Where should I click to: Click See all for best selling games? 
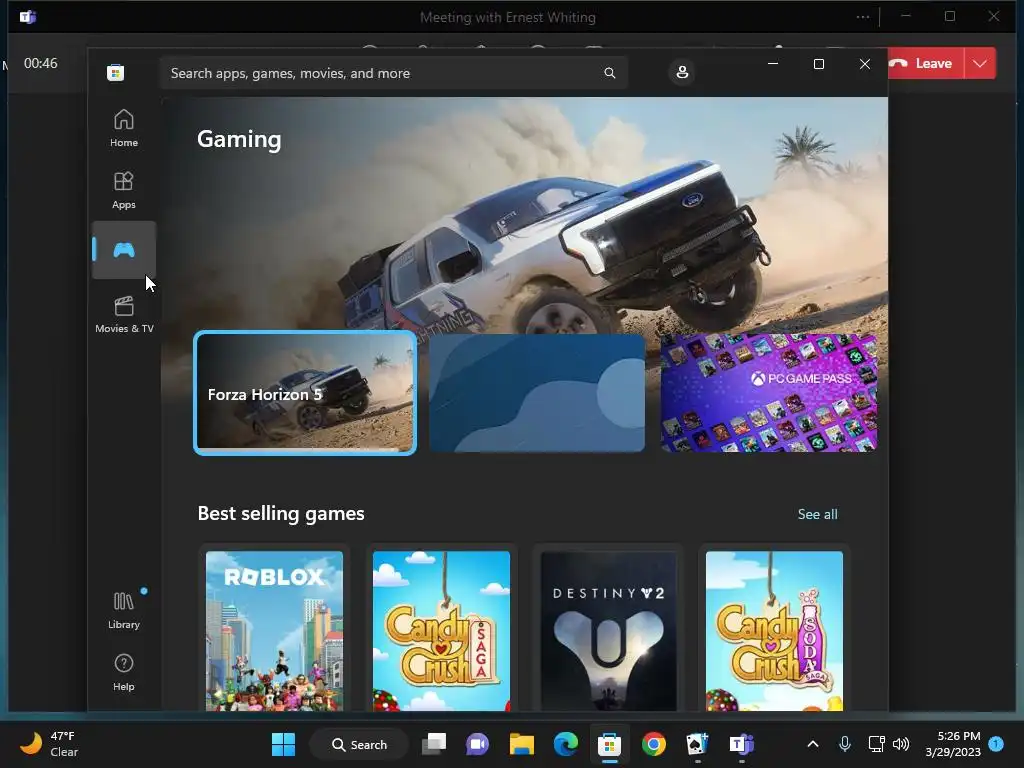pos(817,514)
